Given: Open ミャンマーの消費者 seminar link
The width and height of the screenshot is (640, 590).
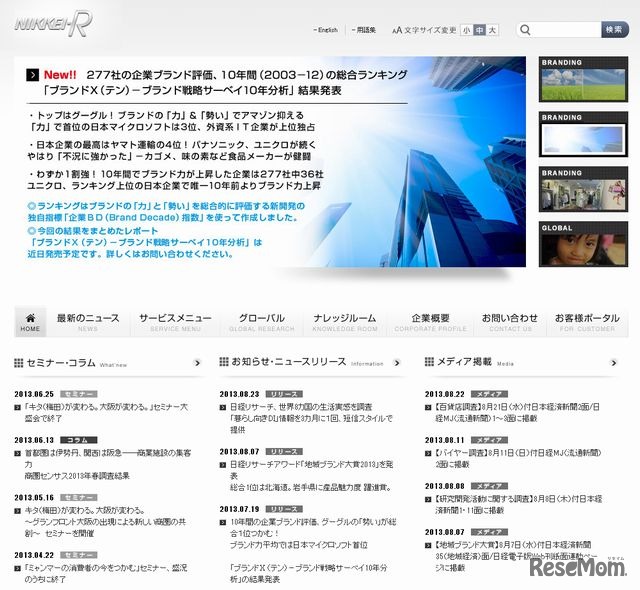Looking at the screenshot, I should coord(106,573).
